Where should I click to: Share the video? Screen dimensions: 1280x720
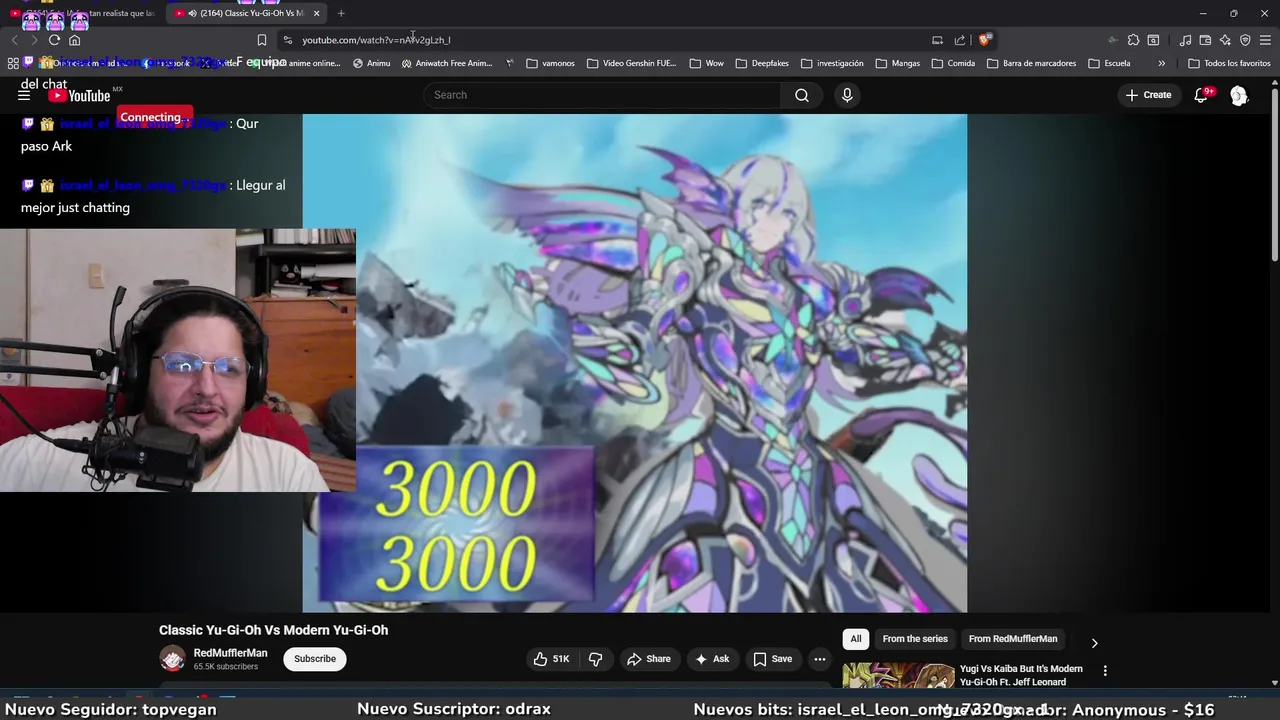[x=648, y=659]
